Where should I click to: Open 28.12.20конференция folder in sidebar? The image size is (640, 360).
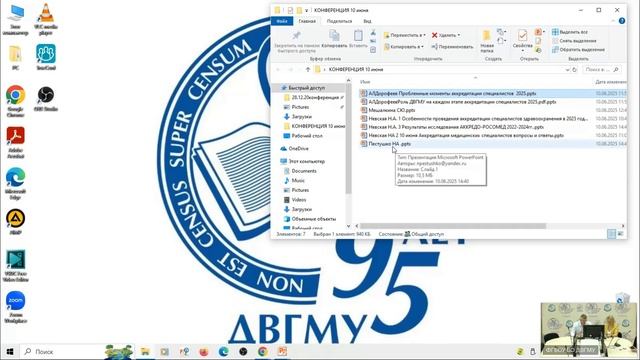pos(315,98)
